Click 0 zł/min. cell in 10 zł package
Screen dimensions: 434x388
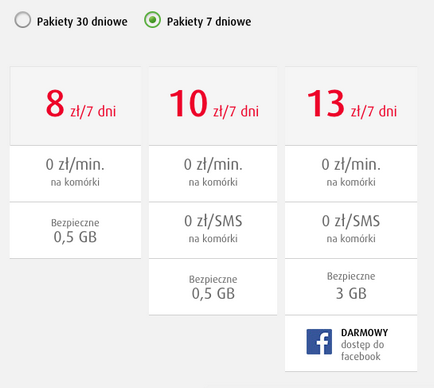pos(213,174)
